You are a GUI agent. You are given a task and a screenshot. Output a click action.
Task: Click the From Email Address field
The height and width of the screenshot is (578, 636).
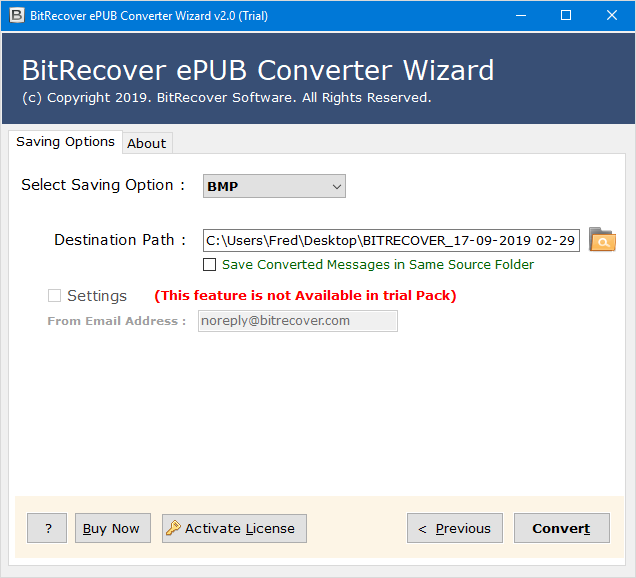[x=297, y=321]
